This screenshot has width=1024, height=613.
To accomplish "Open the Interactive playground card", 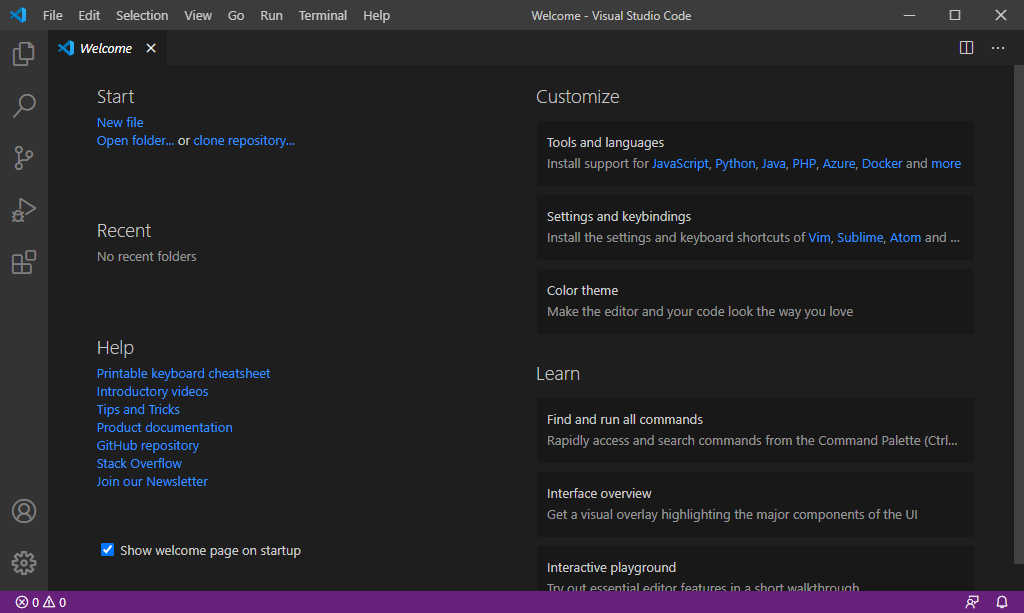I will tap(755, 569).
